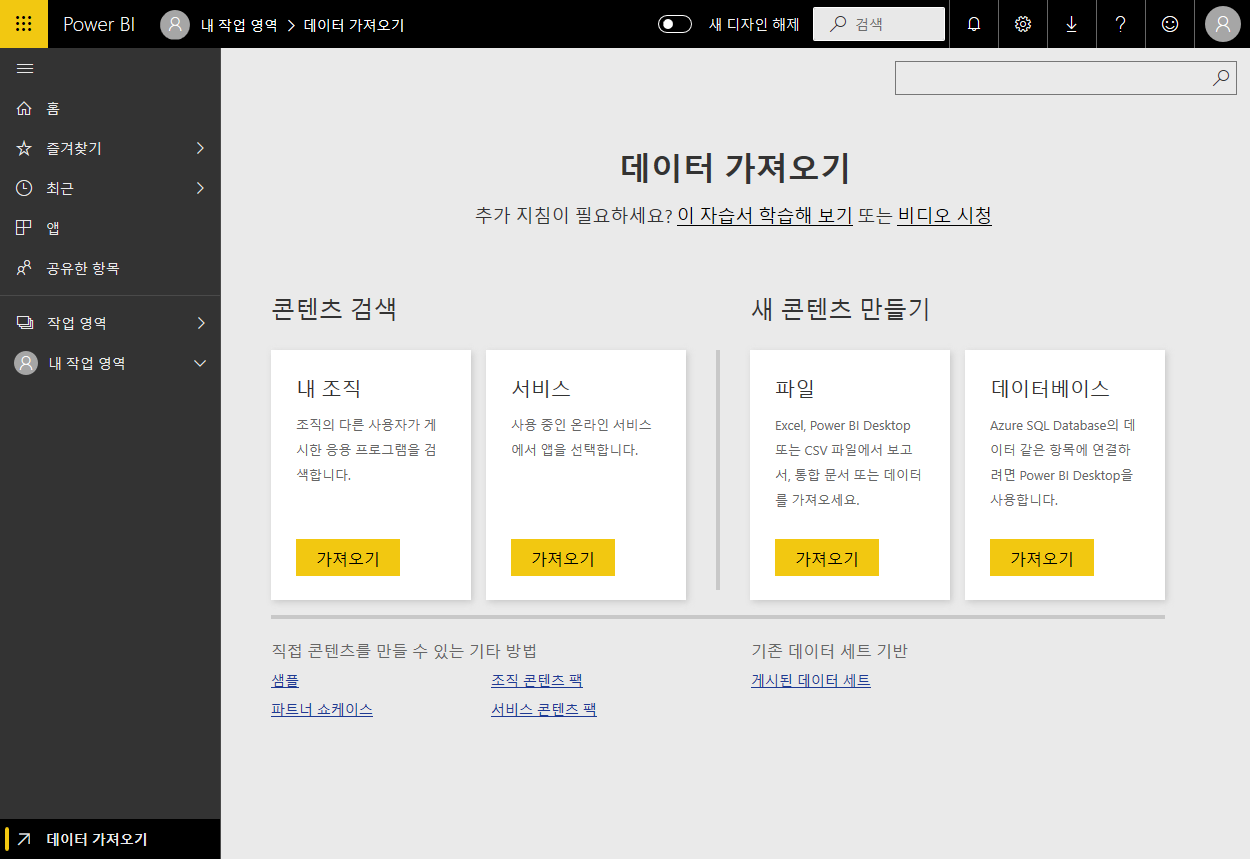Open help question mark icon
The width and height of the screenshot is (1250, 859).
tap(1121, 24)
